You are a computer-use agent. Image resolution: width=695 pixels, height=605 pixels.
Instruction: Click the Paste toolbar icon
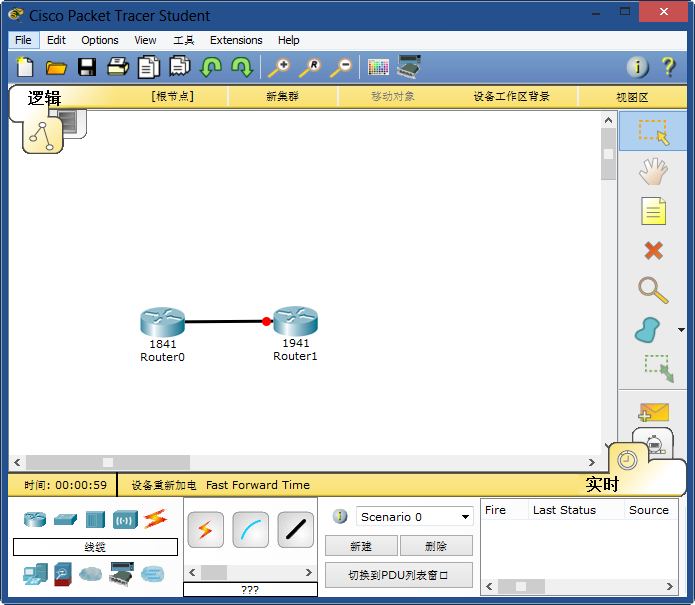click(x=180, y=66)
